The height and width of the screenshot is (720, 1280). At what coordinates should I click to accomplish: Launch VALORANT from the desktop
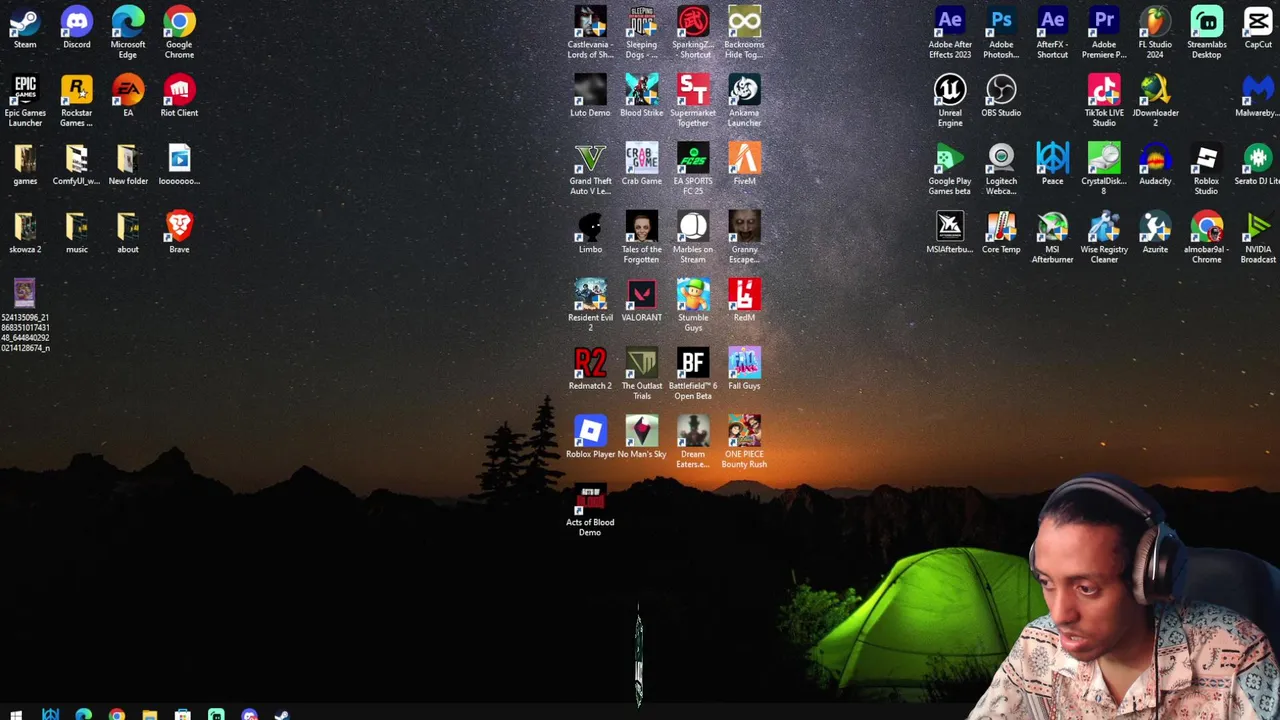pos(641,295)
